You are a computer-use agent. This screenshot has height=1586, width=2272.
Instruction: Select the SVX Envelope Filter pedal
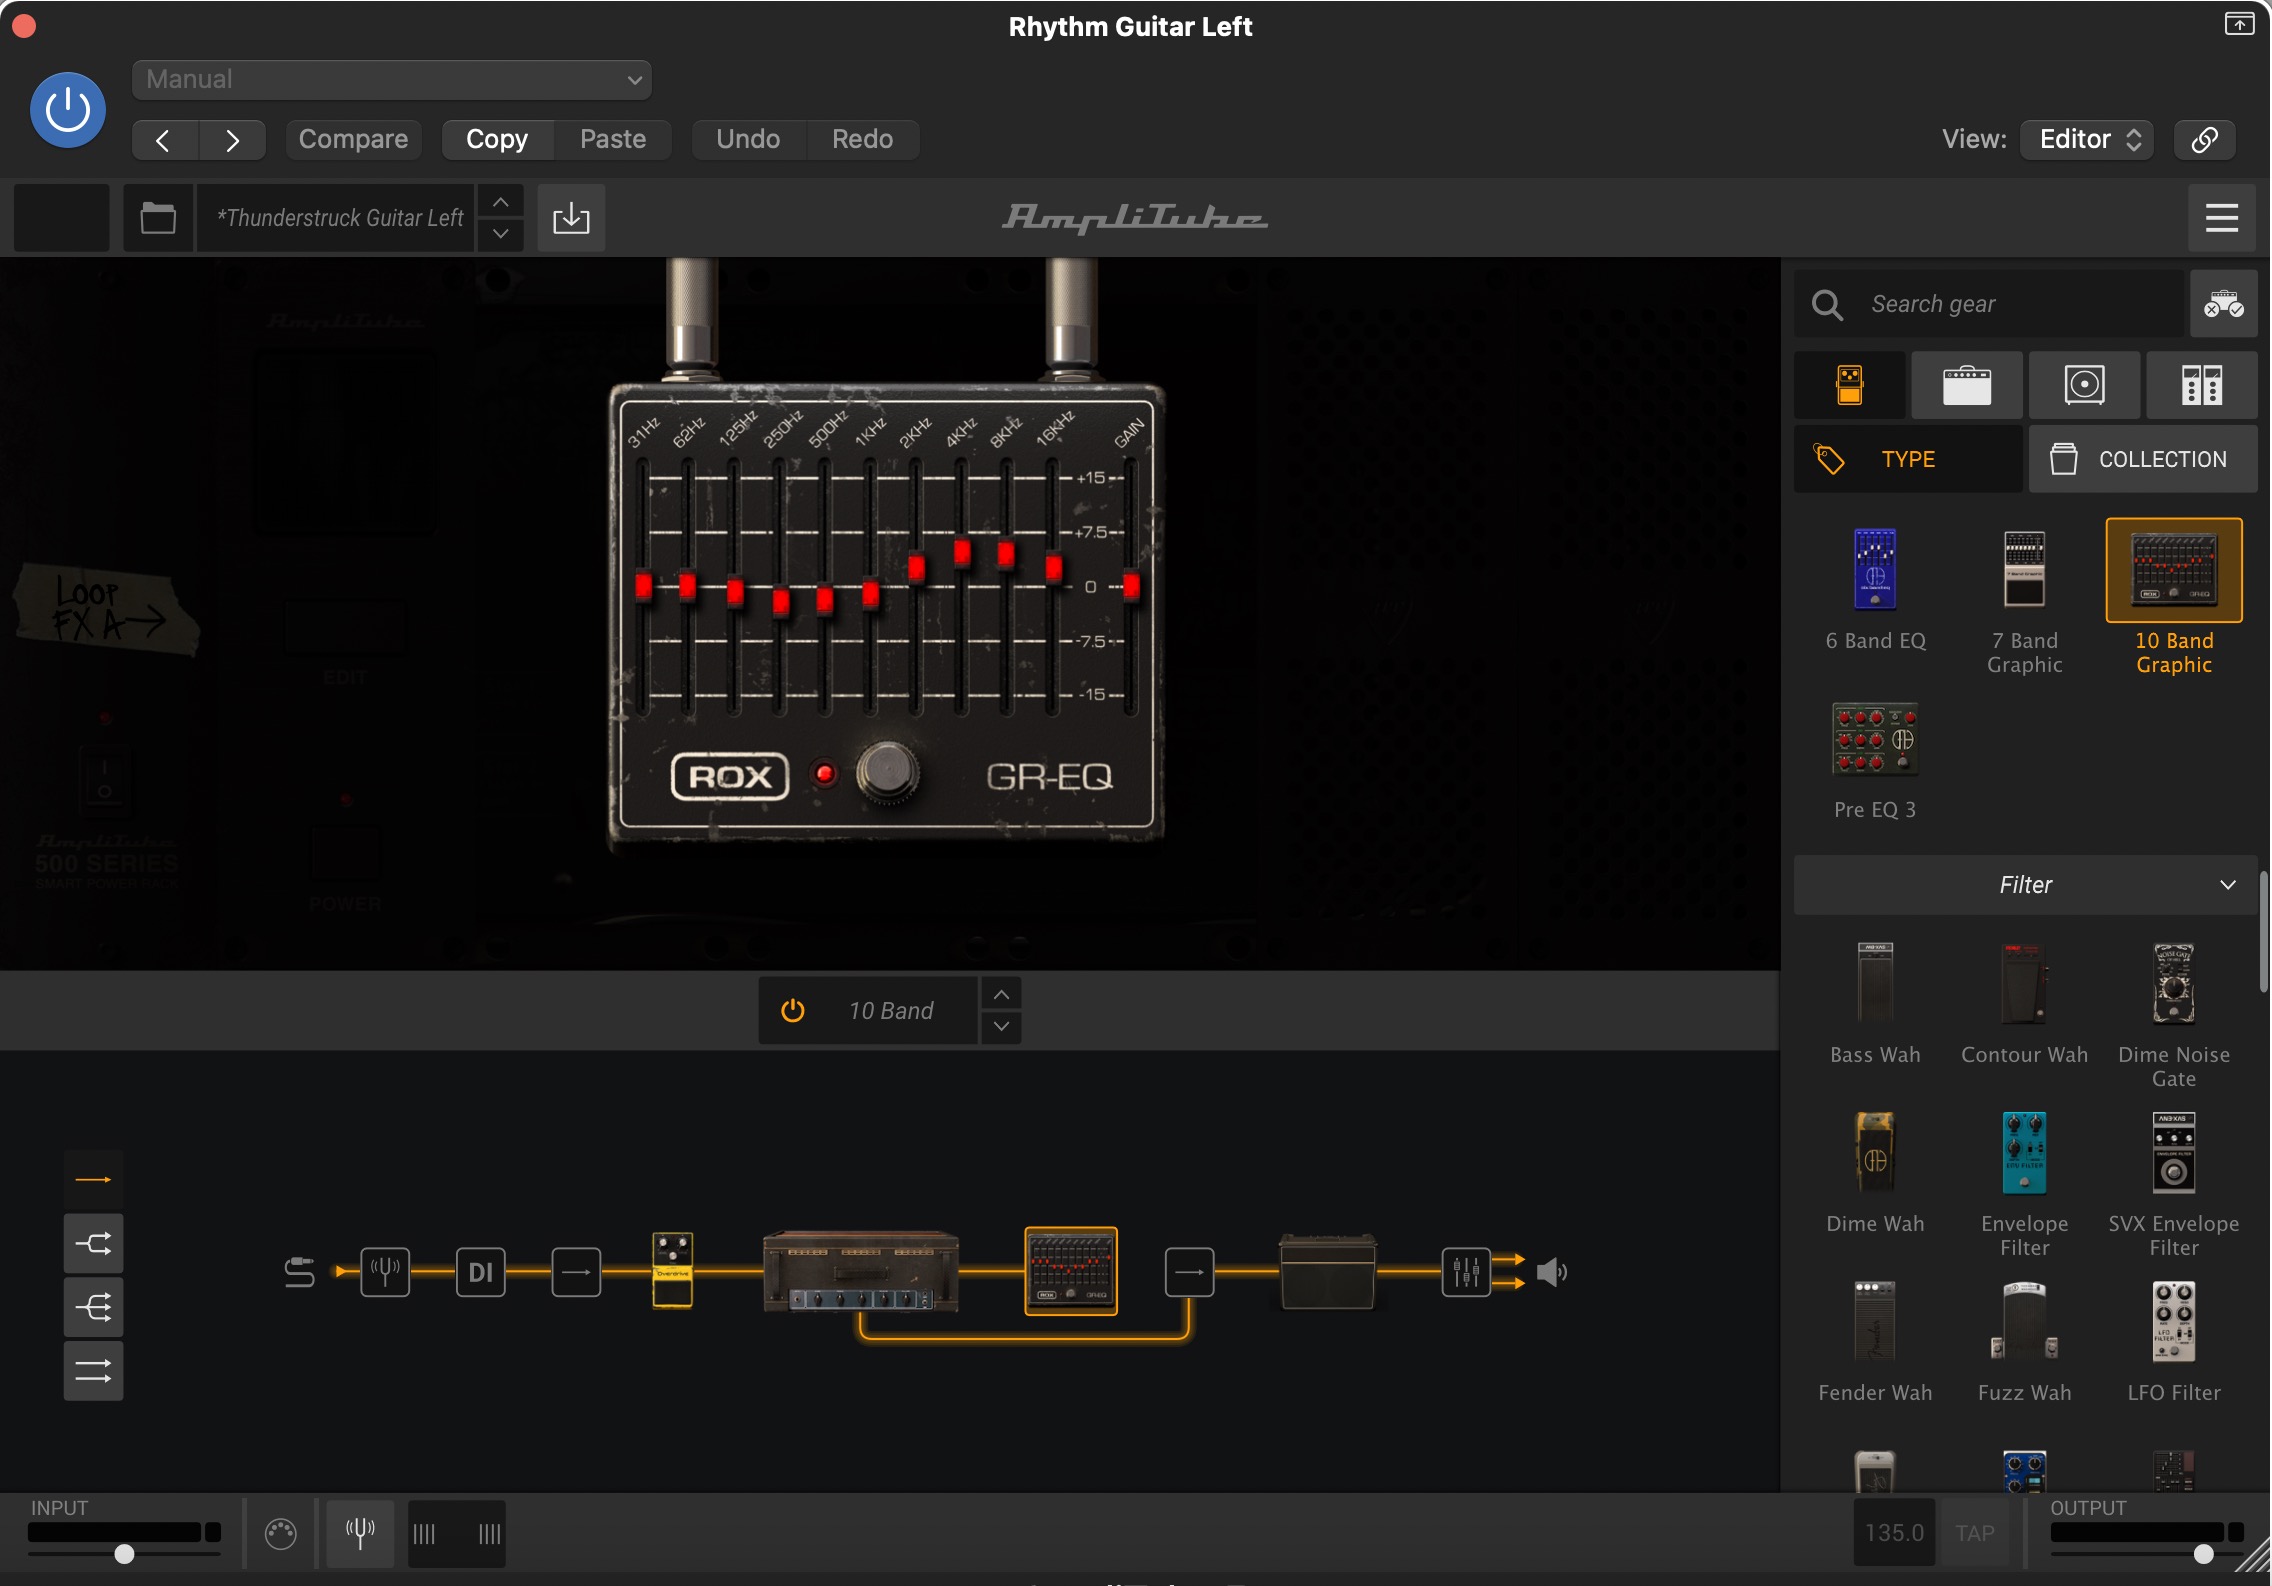(x=2174, y=1184)
